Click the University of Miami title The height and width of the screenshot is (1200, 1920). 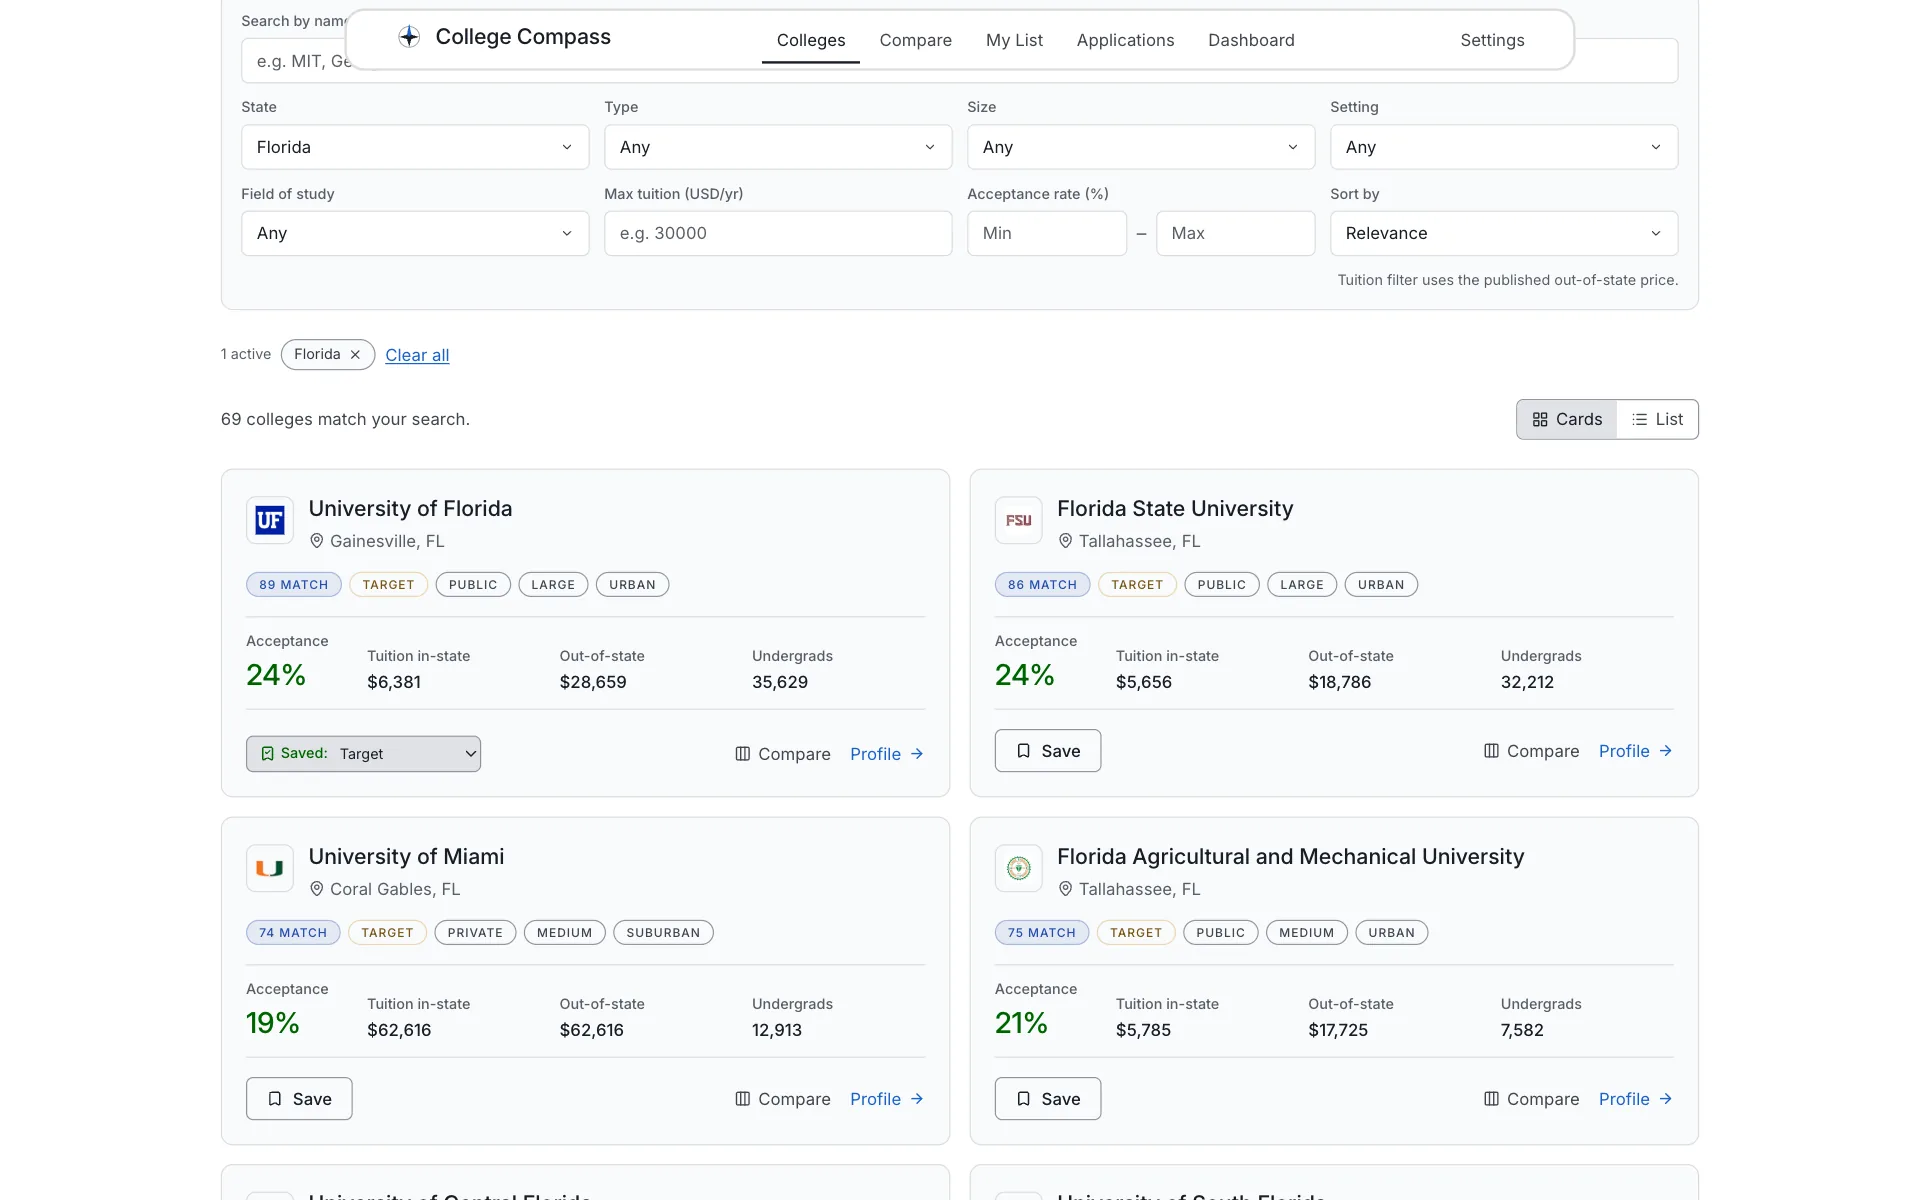click(406, 857)
